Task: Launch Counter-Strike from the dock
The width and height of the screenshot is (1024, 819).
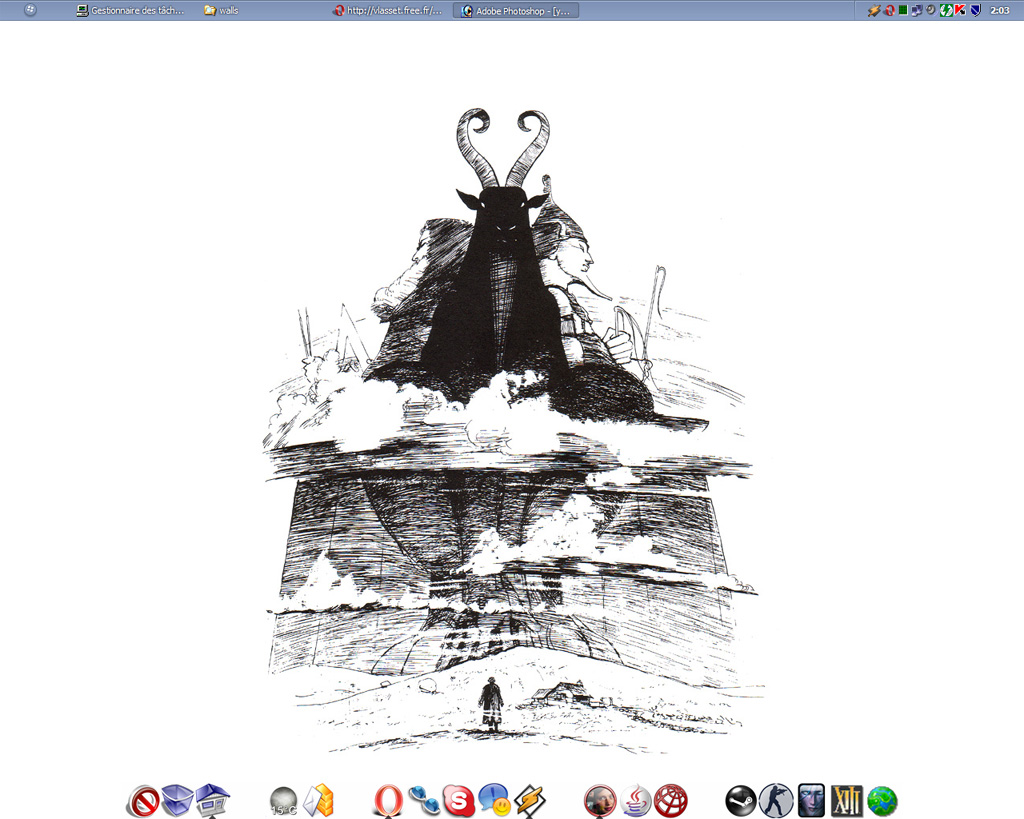Action: [776, 801]
